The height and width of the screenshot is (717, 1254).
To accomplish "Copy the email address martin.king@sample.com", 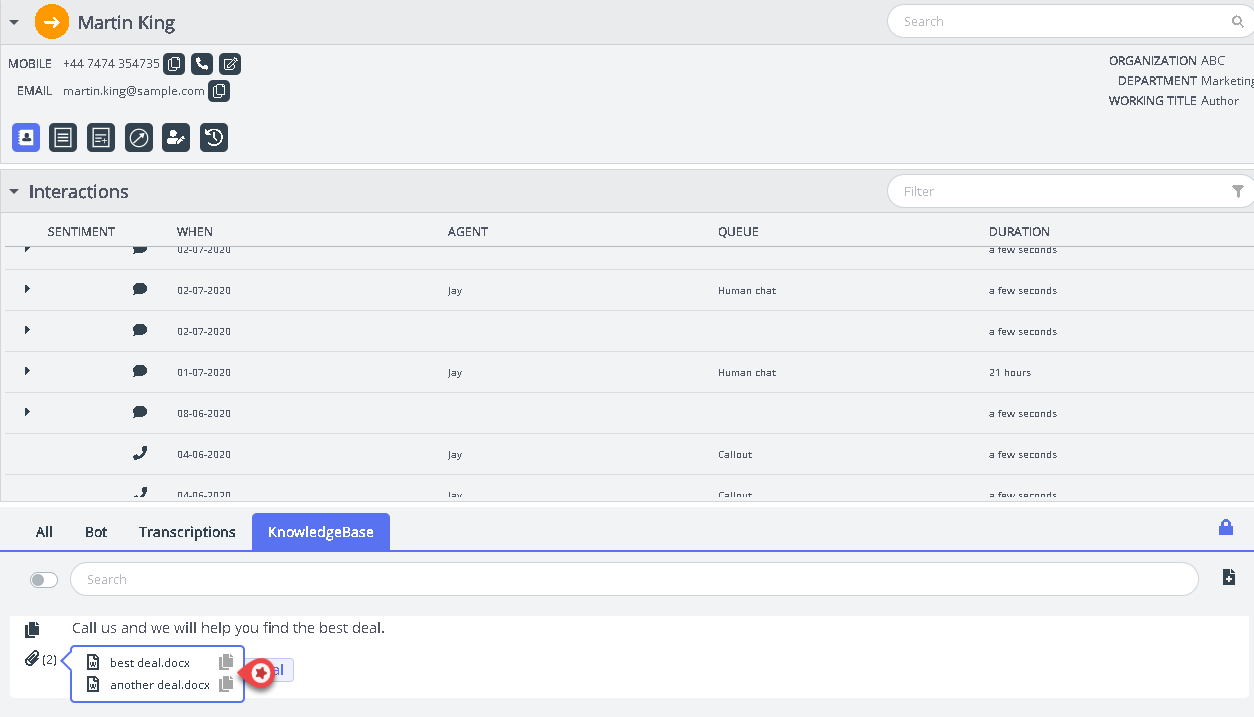I will (x=219, y=91).
